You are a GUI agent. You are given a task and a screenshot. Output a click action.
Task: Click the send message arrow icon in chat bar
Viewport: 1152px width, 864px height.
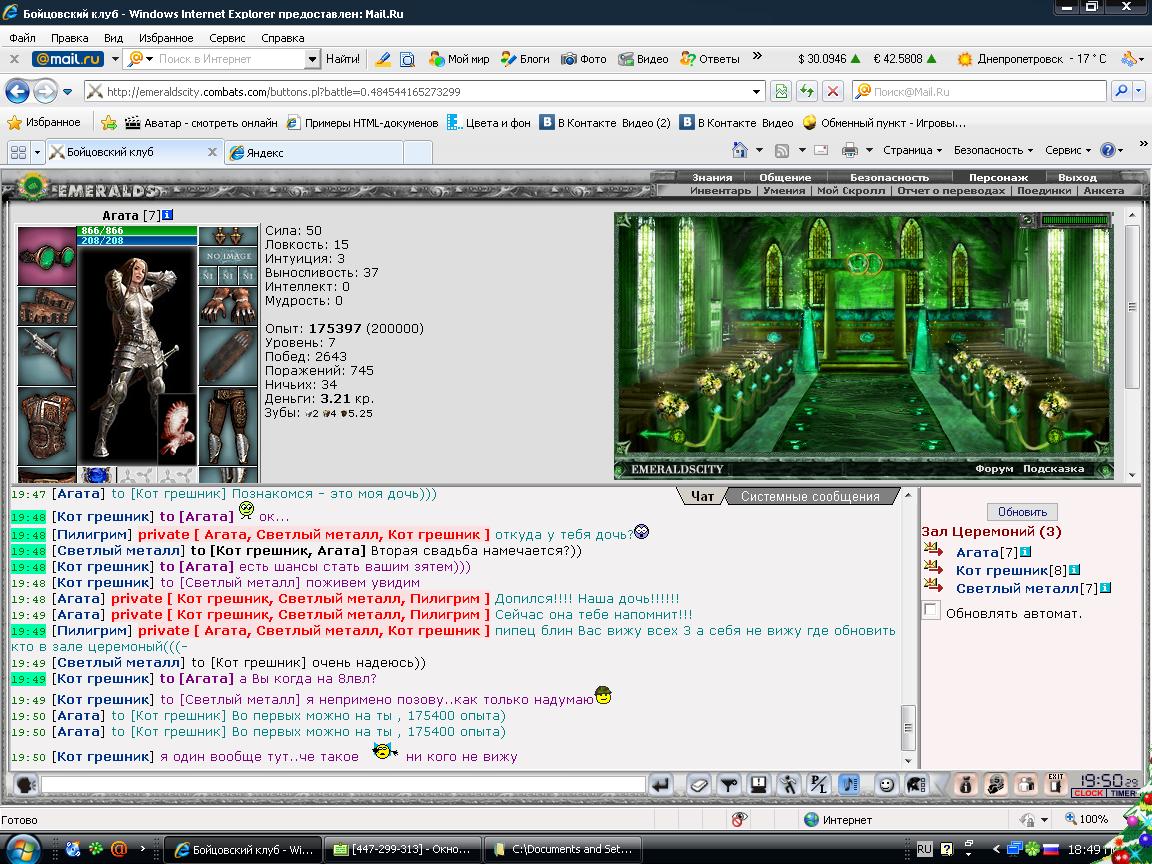click(661, 785)
